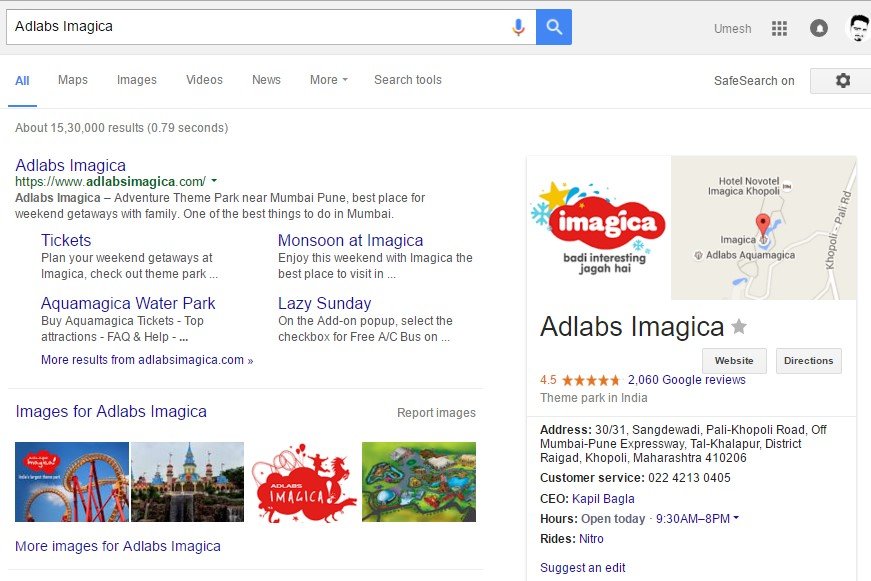Image resolution: width=871 pixels, height=581 pixels.
Task: Open the Tickets sitelink
Action: coord(66,240)
